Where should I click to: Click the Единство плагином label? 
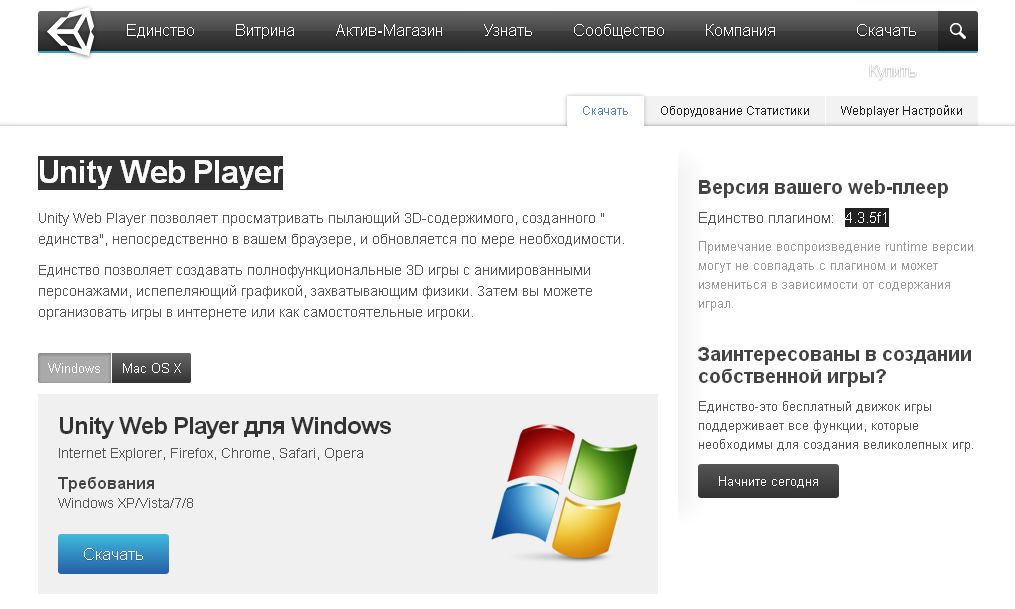(x=766, y=218)
